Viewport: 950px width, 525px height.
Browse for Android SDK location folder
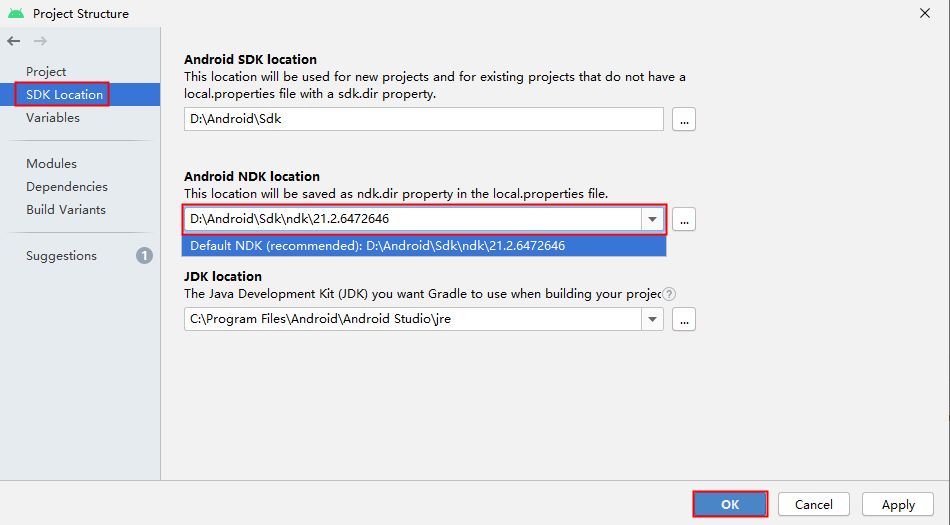click(683, 119)
